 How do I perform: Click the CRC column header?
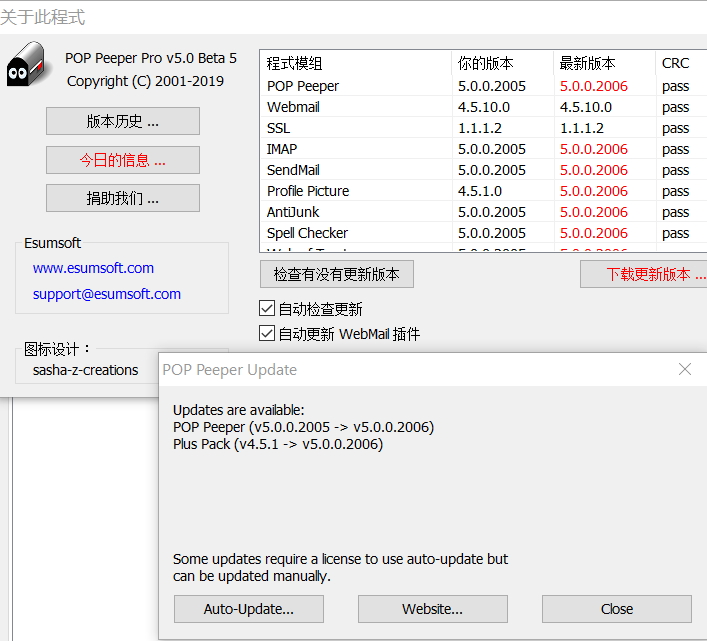[x=681, y=63]
